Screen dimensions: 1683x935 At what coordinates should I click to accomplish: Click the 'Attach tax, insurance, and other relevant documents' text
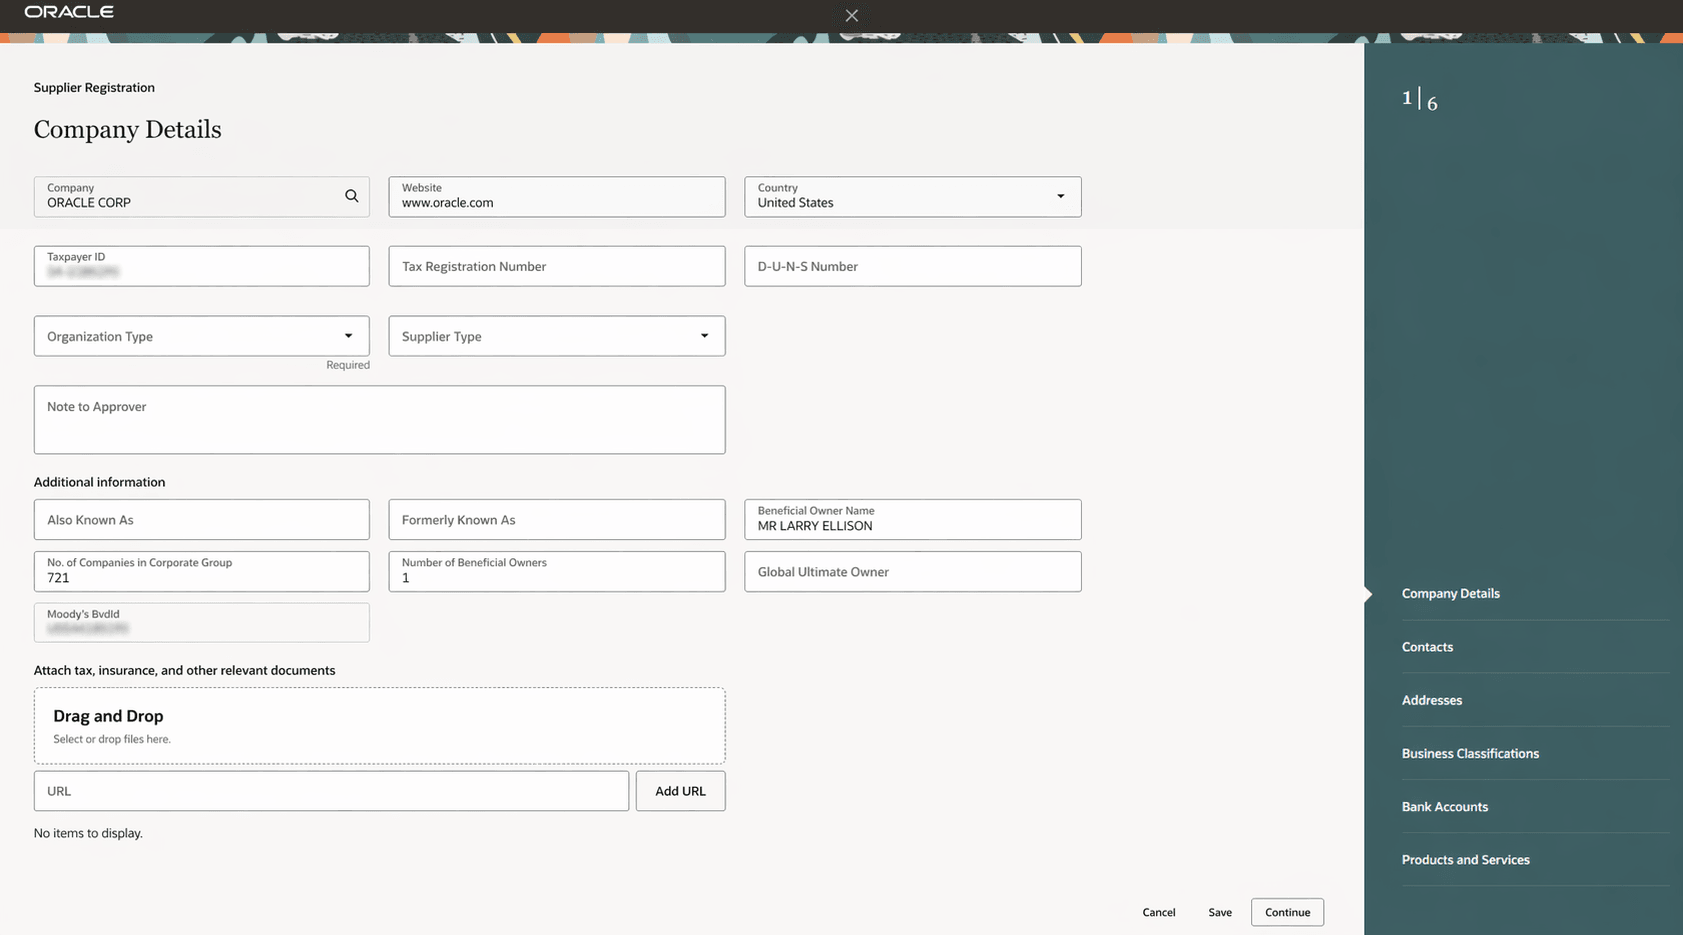(184, 670)
